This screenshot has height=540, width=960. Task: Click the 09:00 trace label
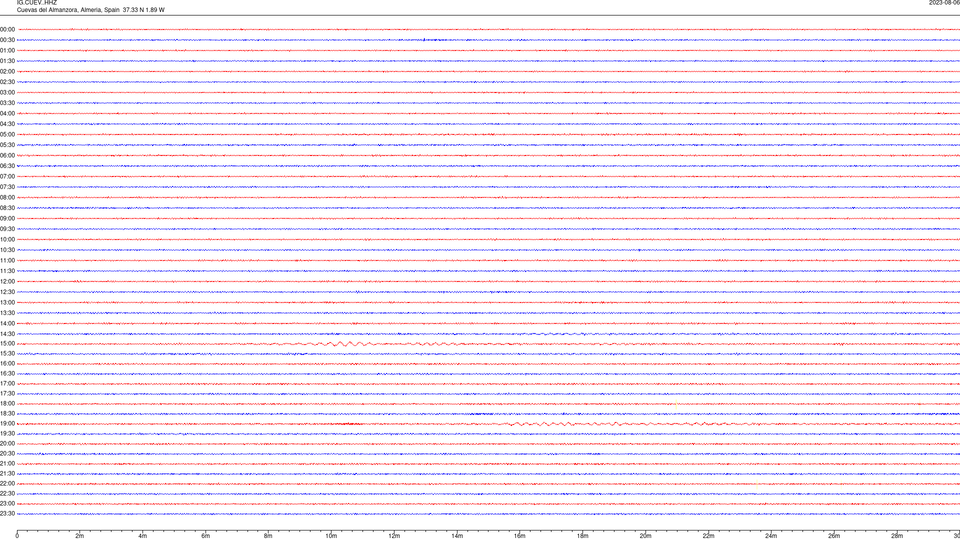[7, 219]
